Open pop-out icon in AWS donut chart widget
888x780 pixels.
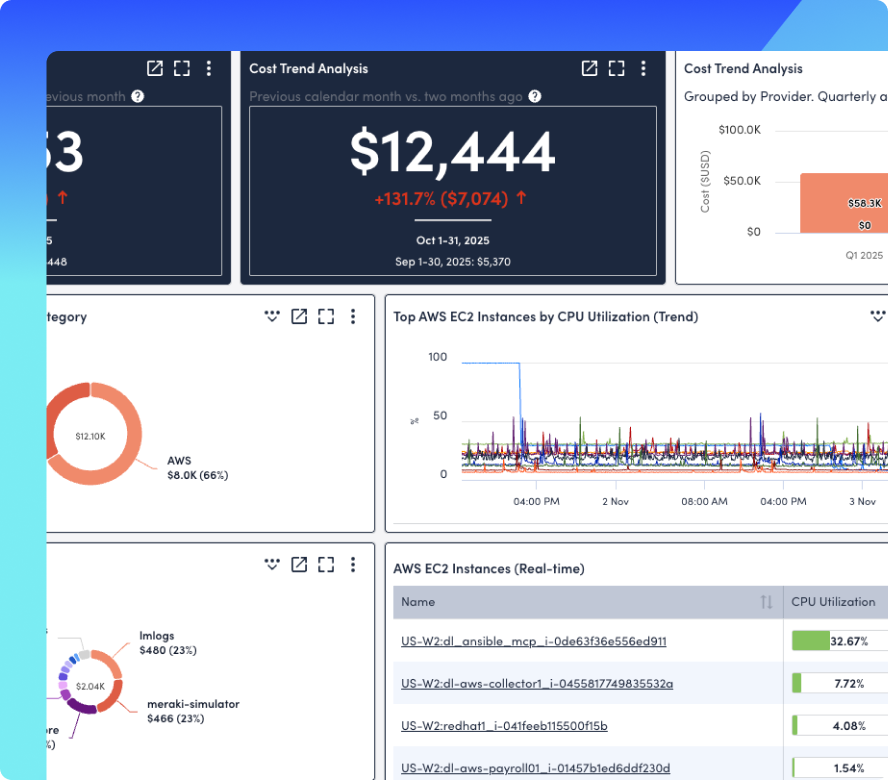coord(299,316)
